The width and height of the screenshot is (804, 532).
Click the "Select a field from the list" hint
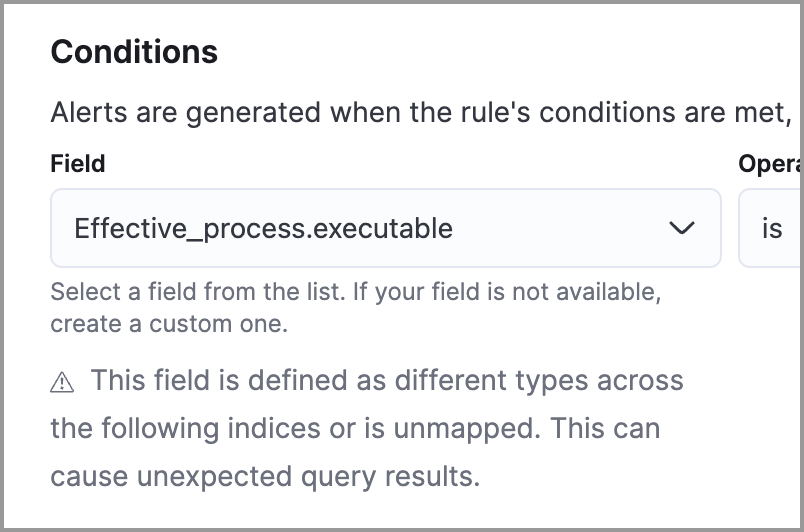(200, 293)
